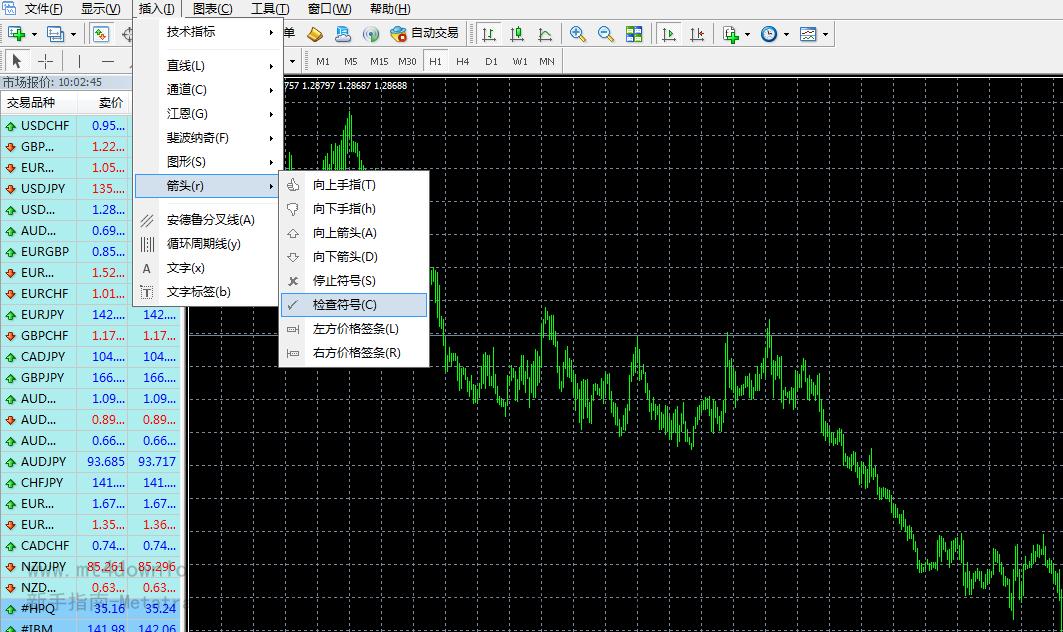Image resolution: width=1063 pixels, height=632 pixels.
Task: Choose 文字标签(b) text label option
Action: click(x=198, y=292)
